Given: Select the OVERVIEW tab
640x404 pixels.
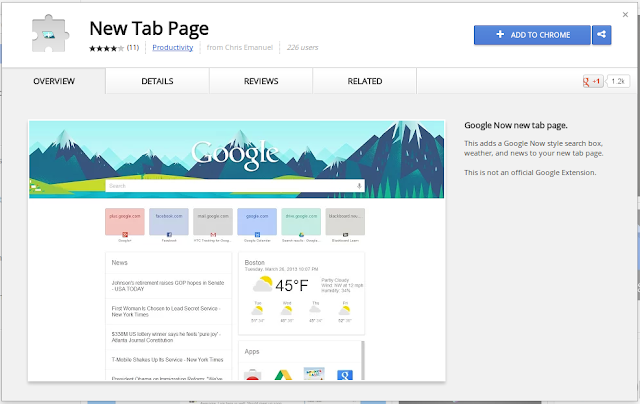Looking at the screenshot, I should 54,81.
